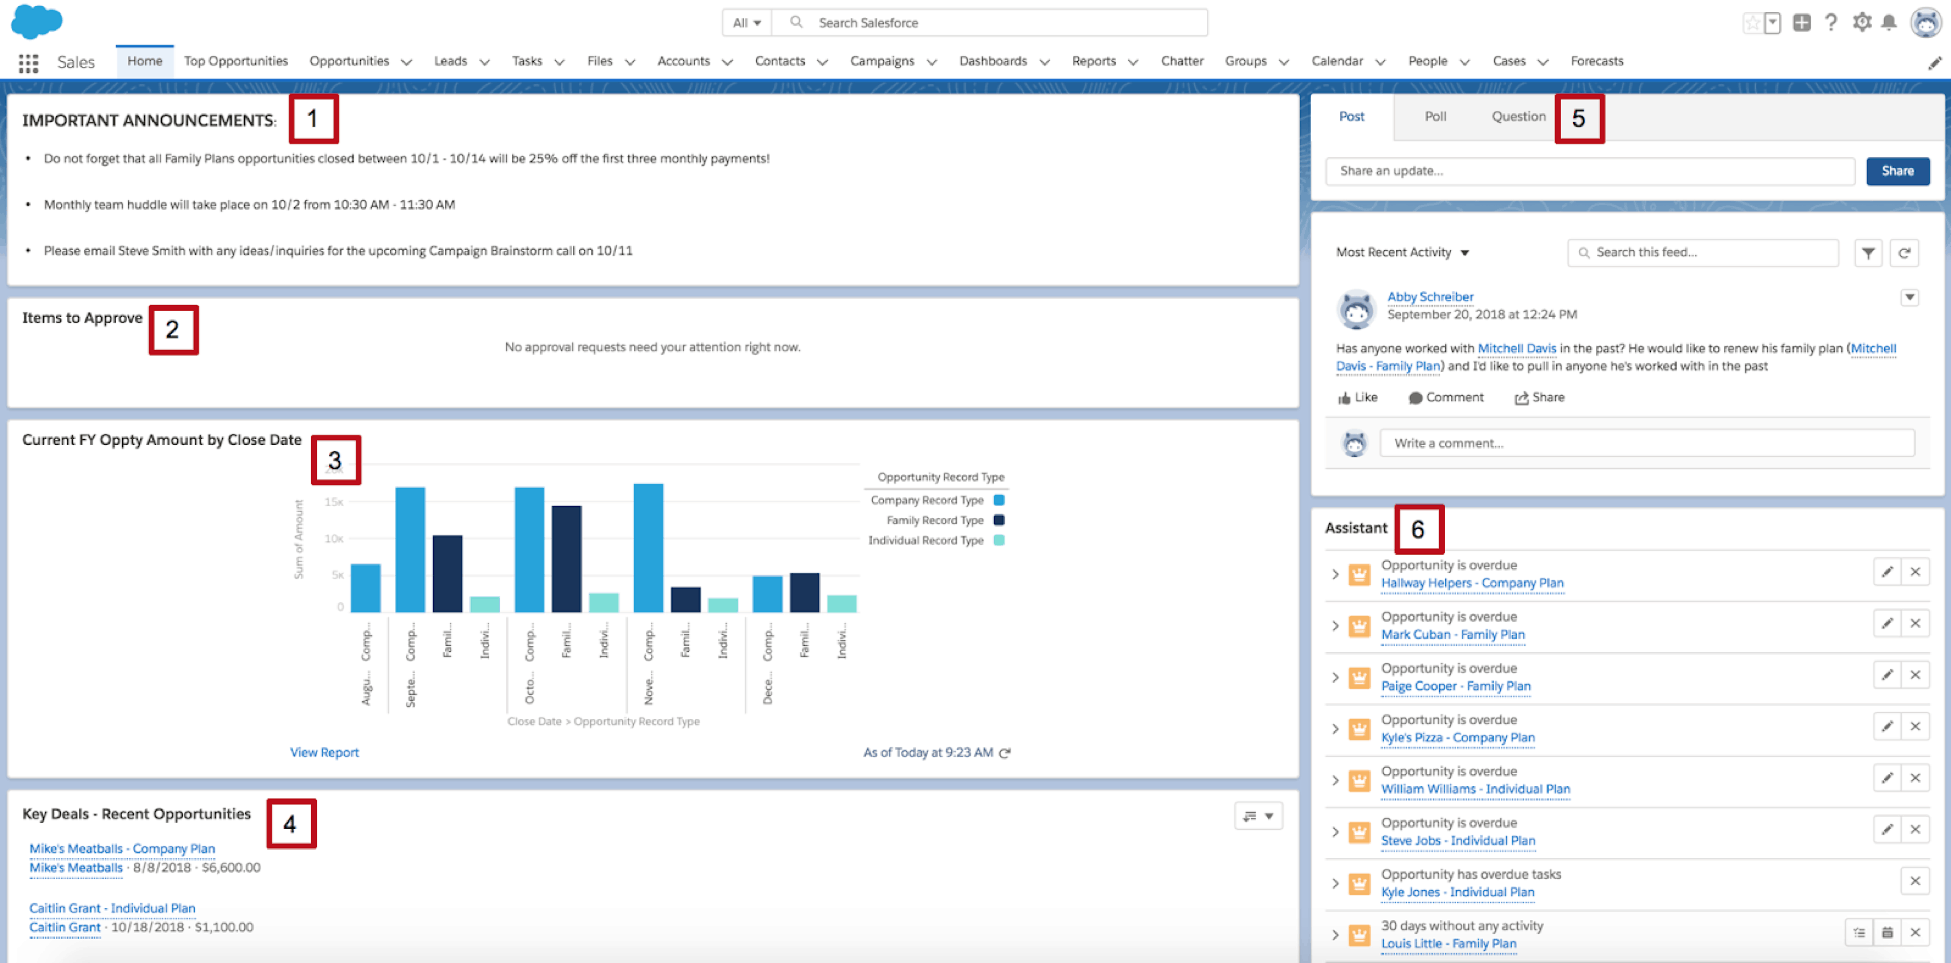Image resolution: width=1951 pixels, height=963 pixels.
Task: Comment on Abby Schreiber's post
Action: point(1446,398)
